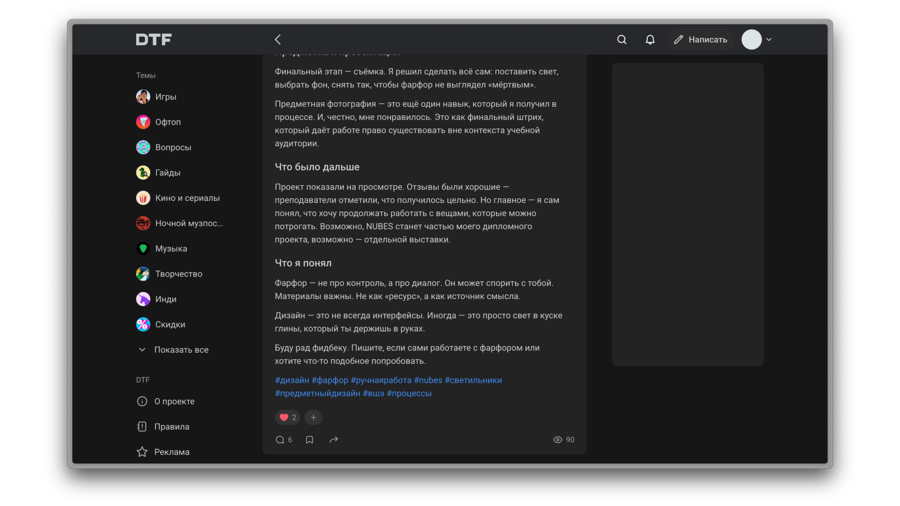Click the eye views counter 90
This screenshot has height=506, width=900.
tap(564, 439)
